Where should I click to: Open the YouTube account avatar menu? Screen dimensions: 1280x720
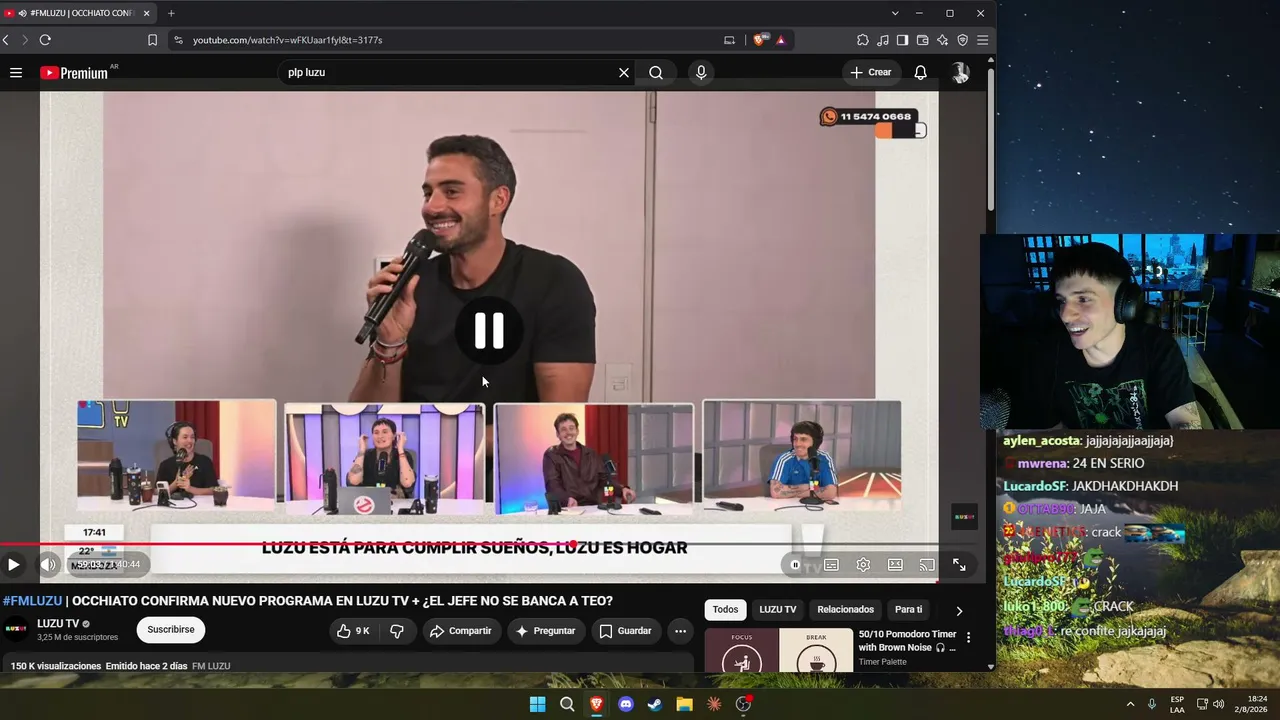point(960,72)
